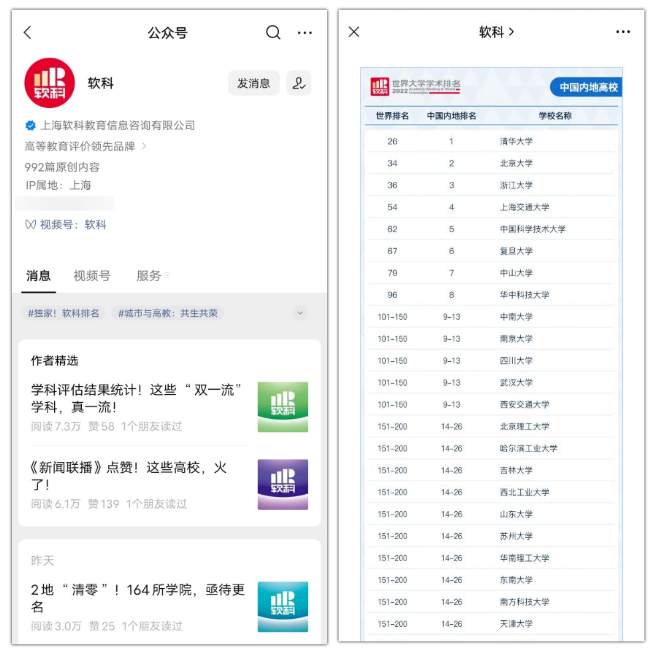Click the IP属地：上海 text
659x650 pixels.
tap(58, 185)
